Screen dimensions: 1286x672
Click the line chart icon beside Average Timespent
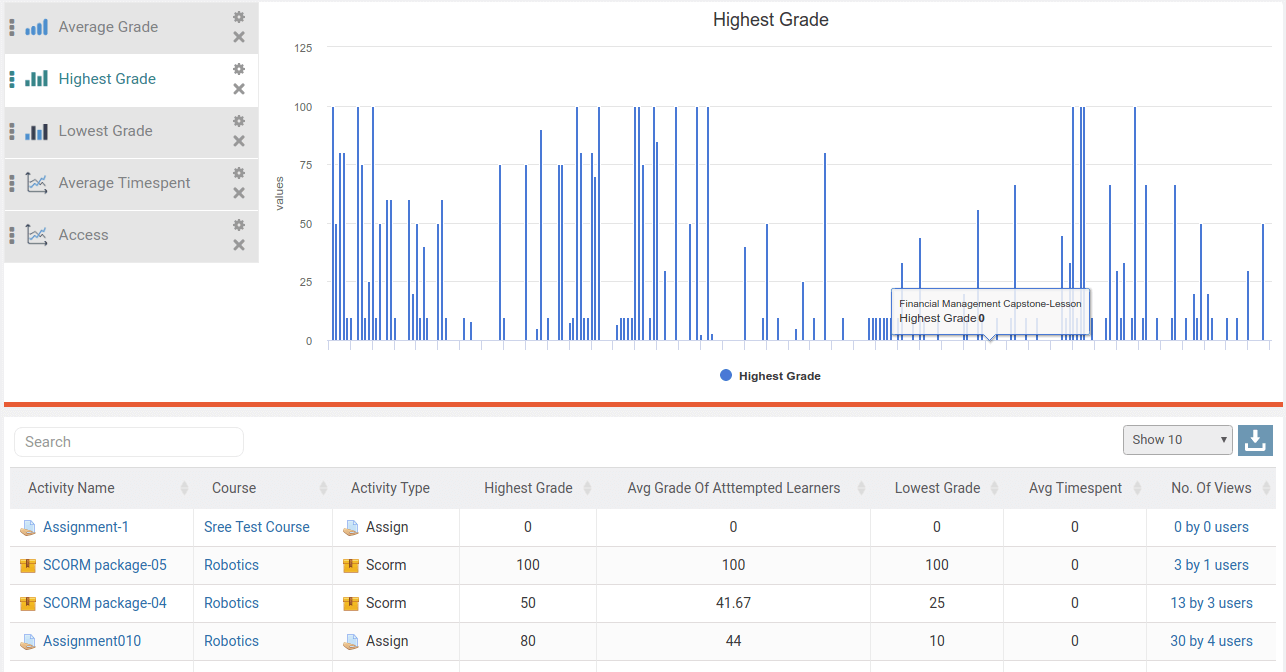[x=37, y=182]
